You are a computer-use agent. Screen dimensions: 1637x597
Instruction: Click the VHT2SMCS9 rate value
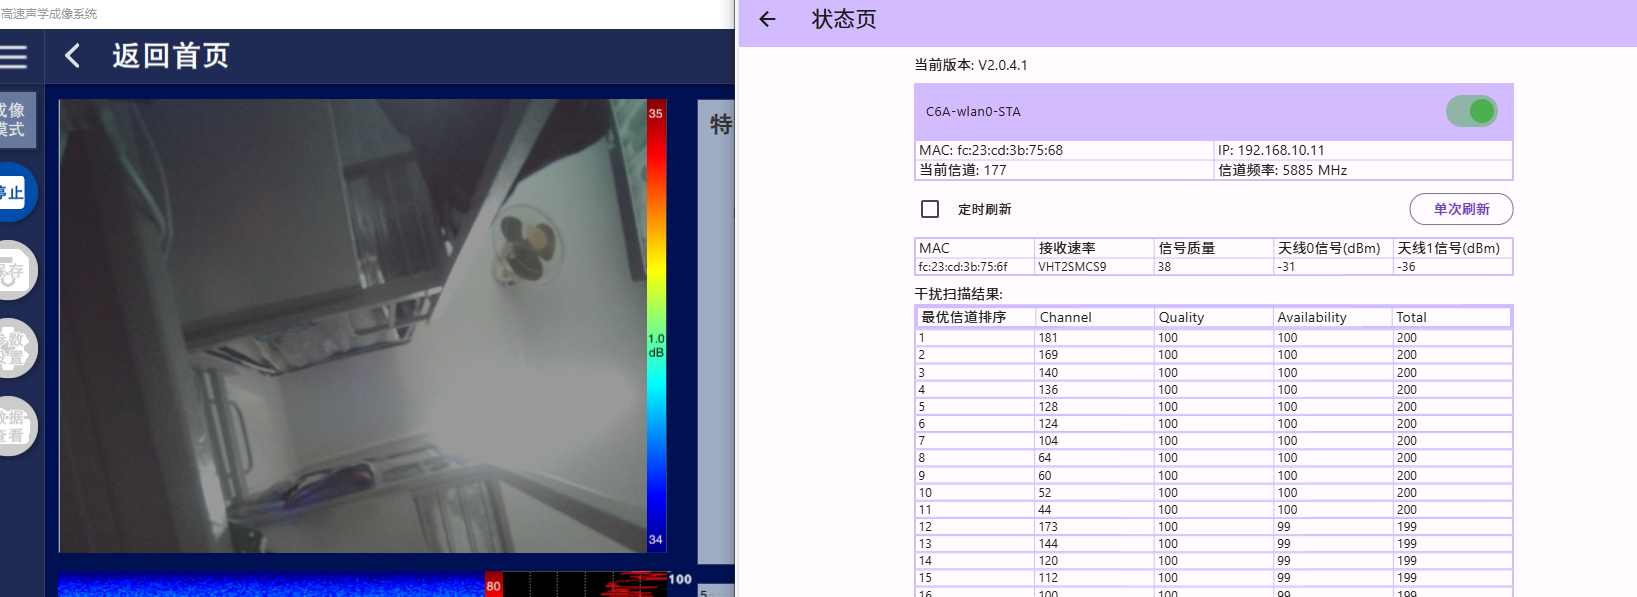click(1072, 267)
